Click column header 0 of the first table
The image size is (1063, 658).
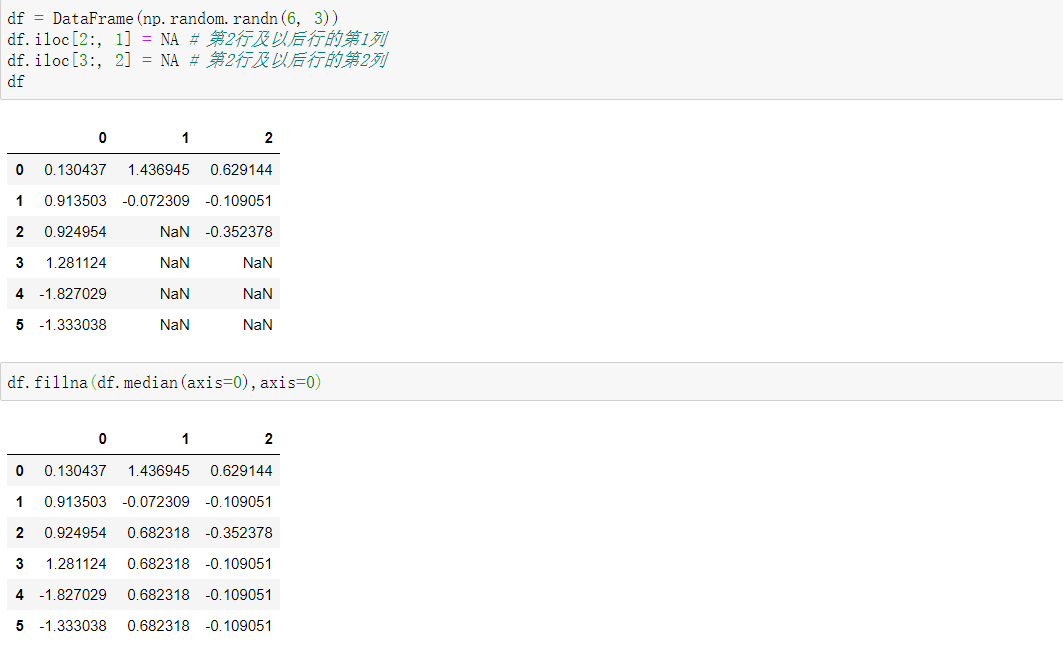[x=102, y=138]
